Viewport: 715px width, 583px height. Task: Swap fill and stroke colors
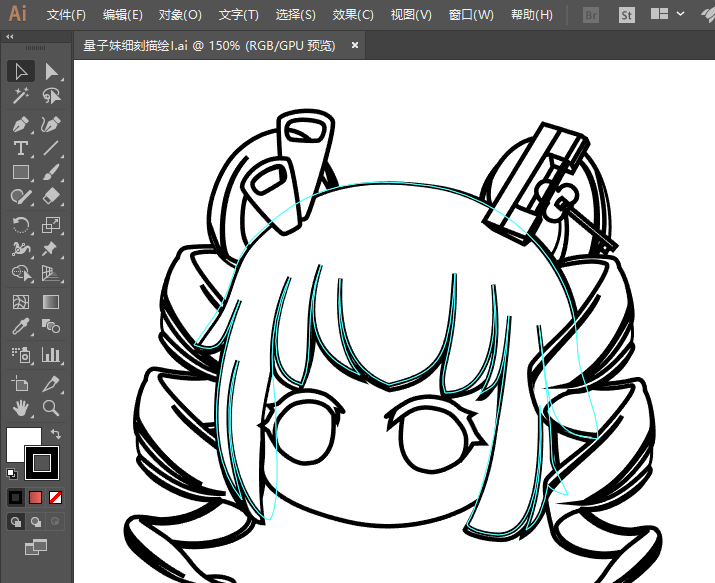[x=56, y=434]
